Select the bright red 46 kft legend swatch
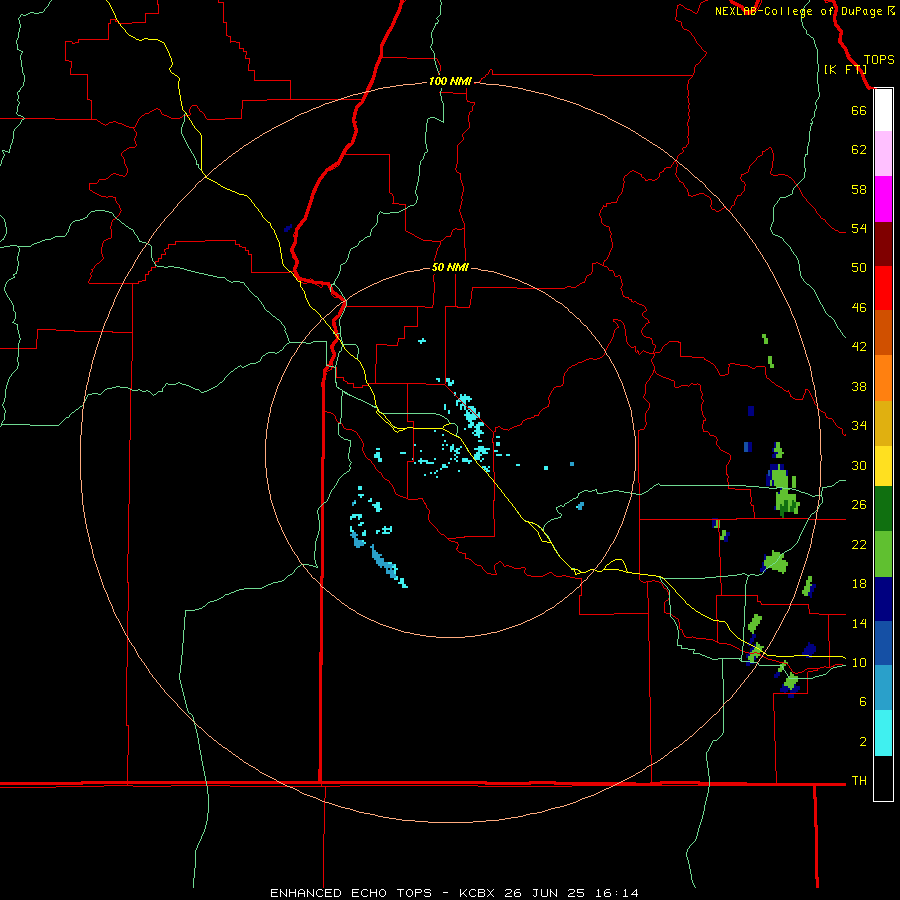The width and height of the screenshot is (900, 900). coord(883,288)
